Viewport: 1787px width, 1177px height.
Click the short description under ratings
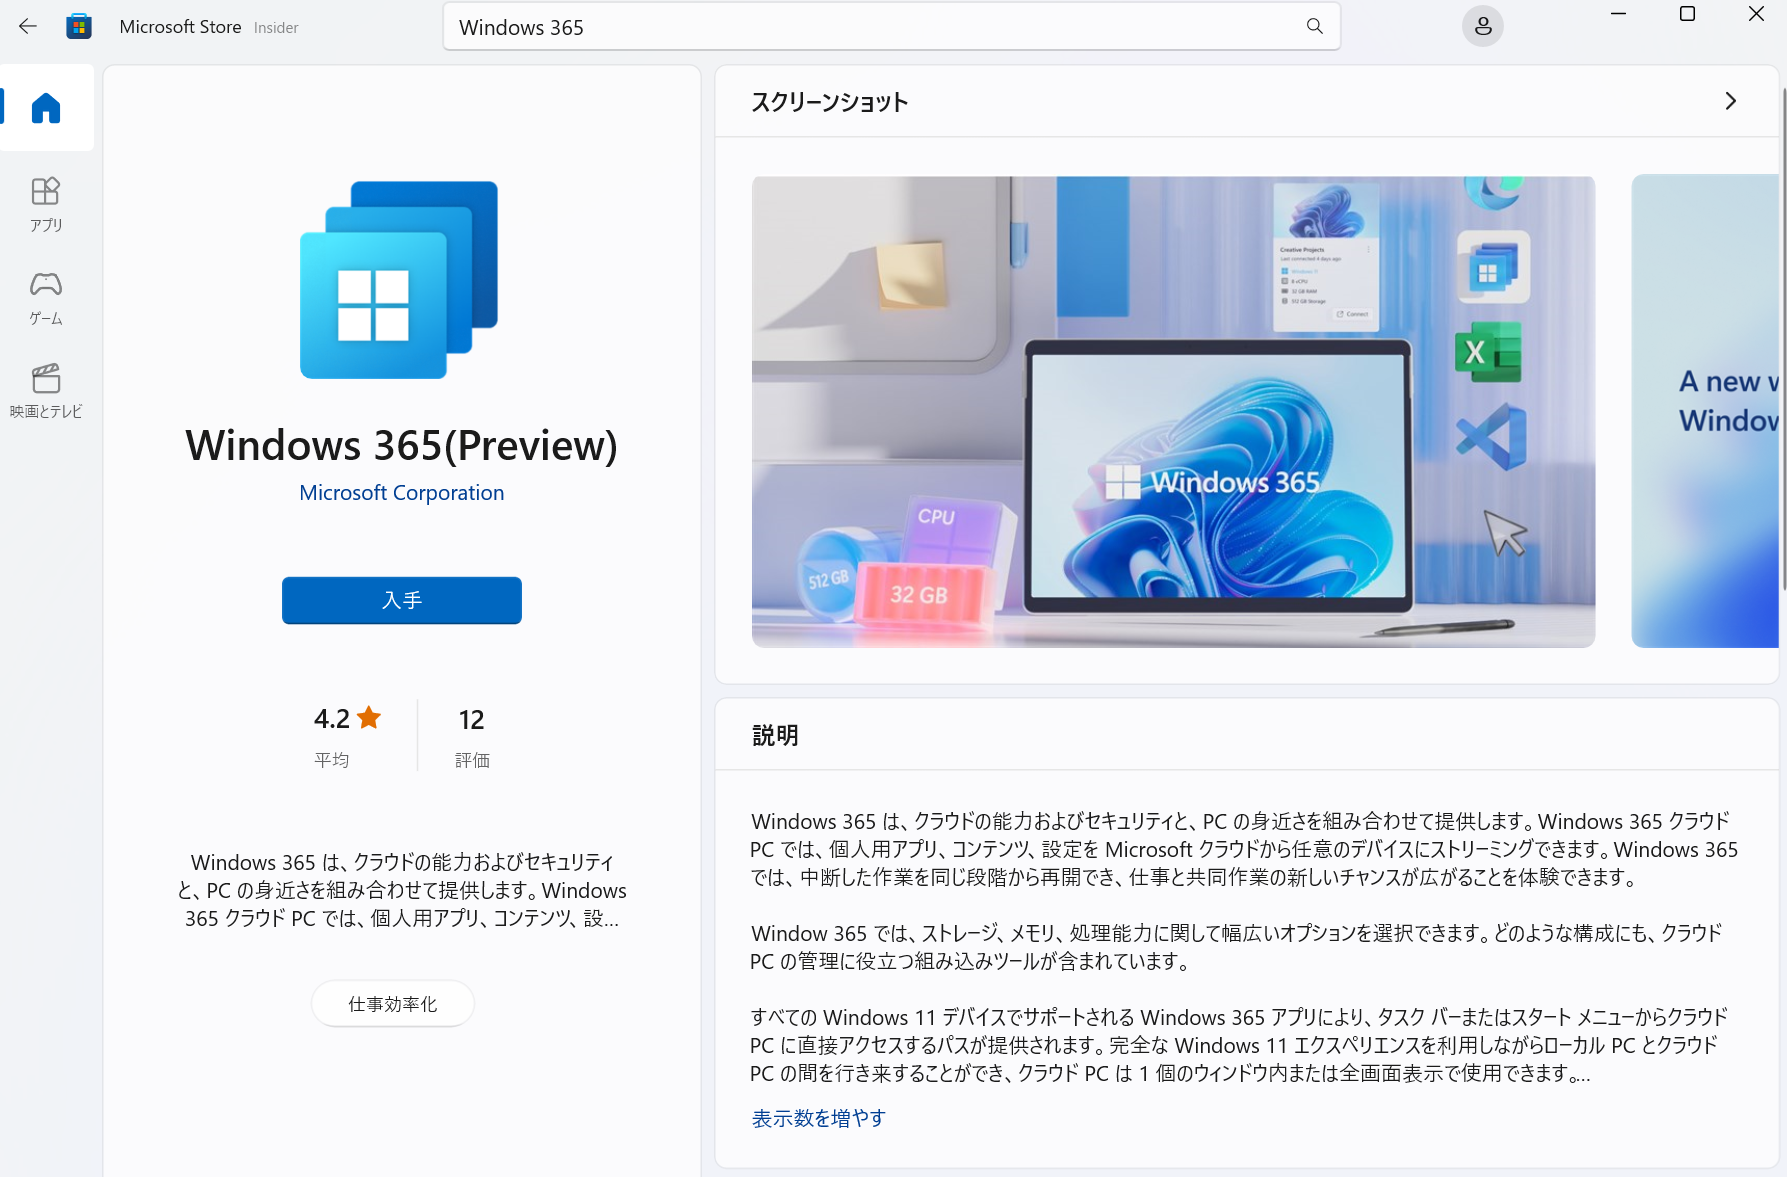click(401, 890)
